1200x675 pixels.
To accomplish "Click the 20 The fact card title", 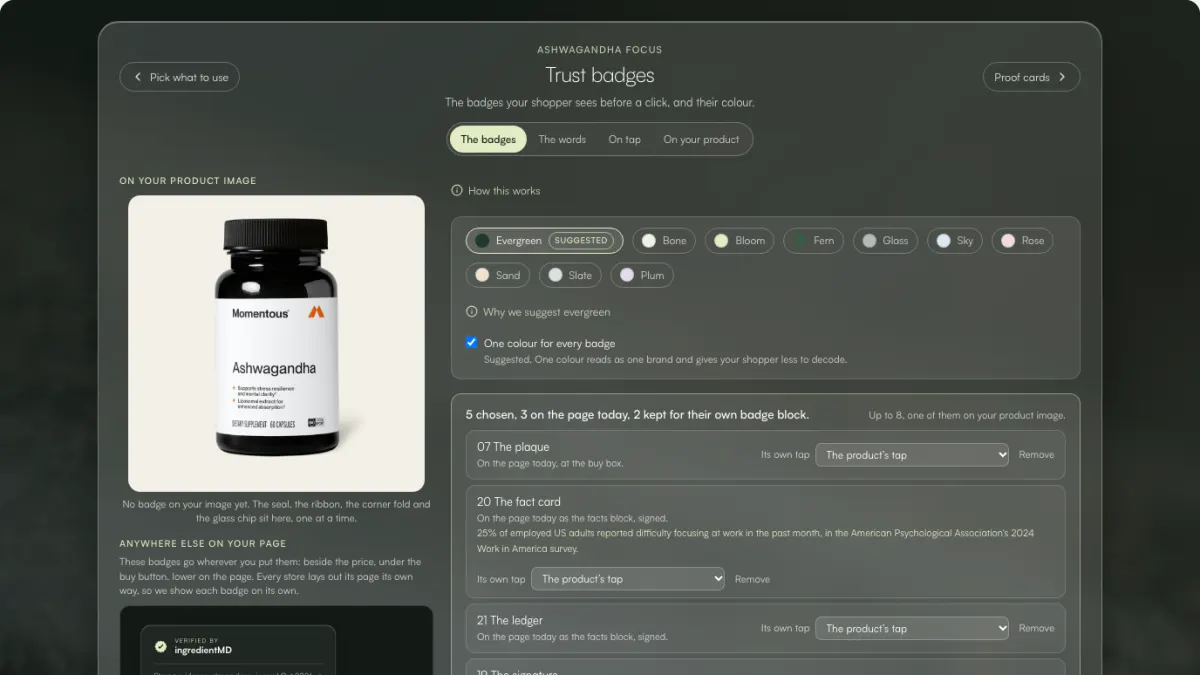I will [x=519, y=502].
